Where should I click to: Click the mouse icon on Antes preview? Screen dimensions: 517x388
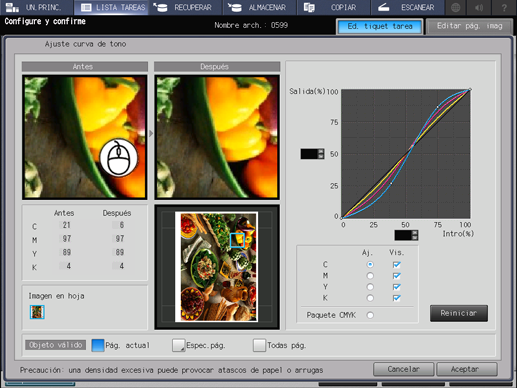pos(119,157)
